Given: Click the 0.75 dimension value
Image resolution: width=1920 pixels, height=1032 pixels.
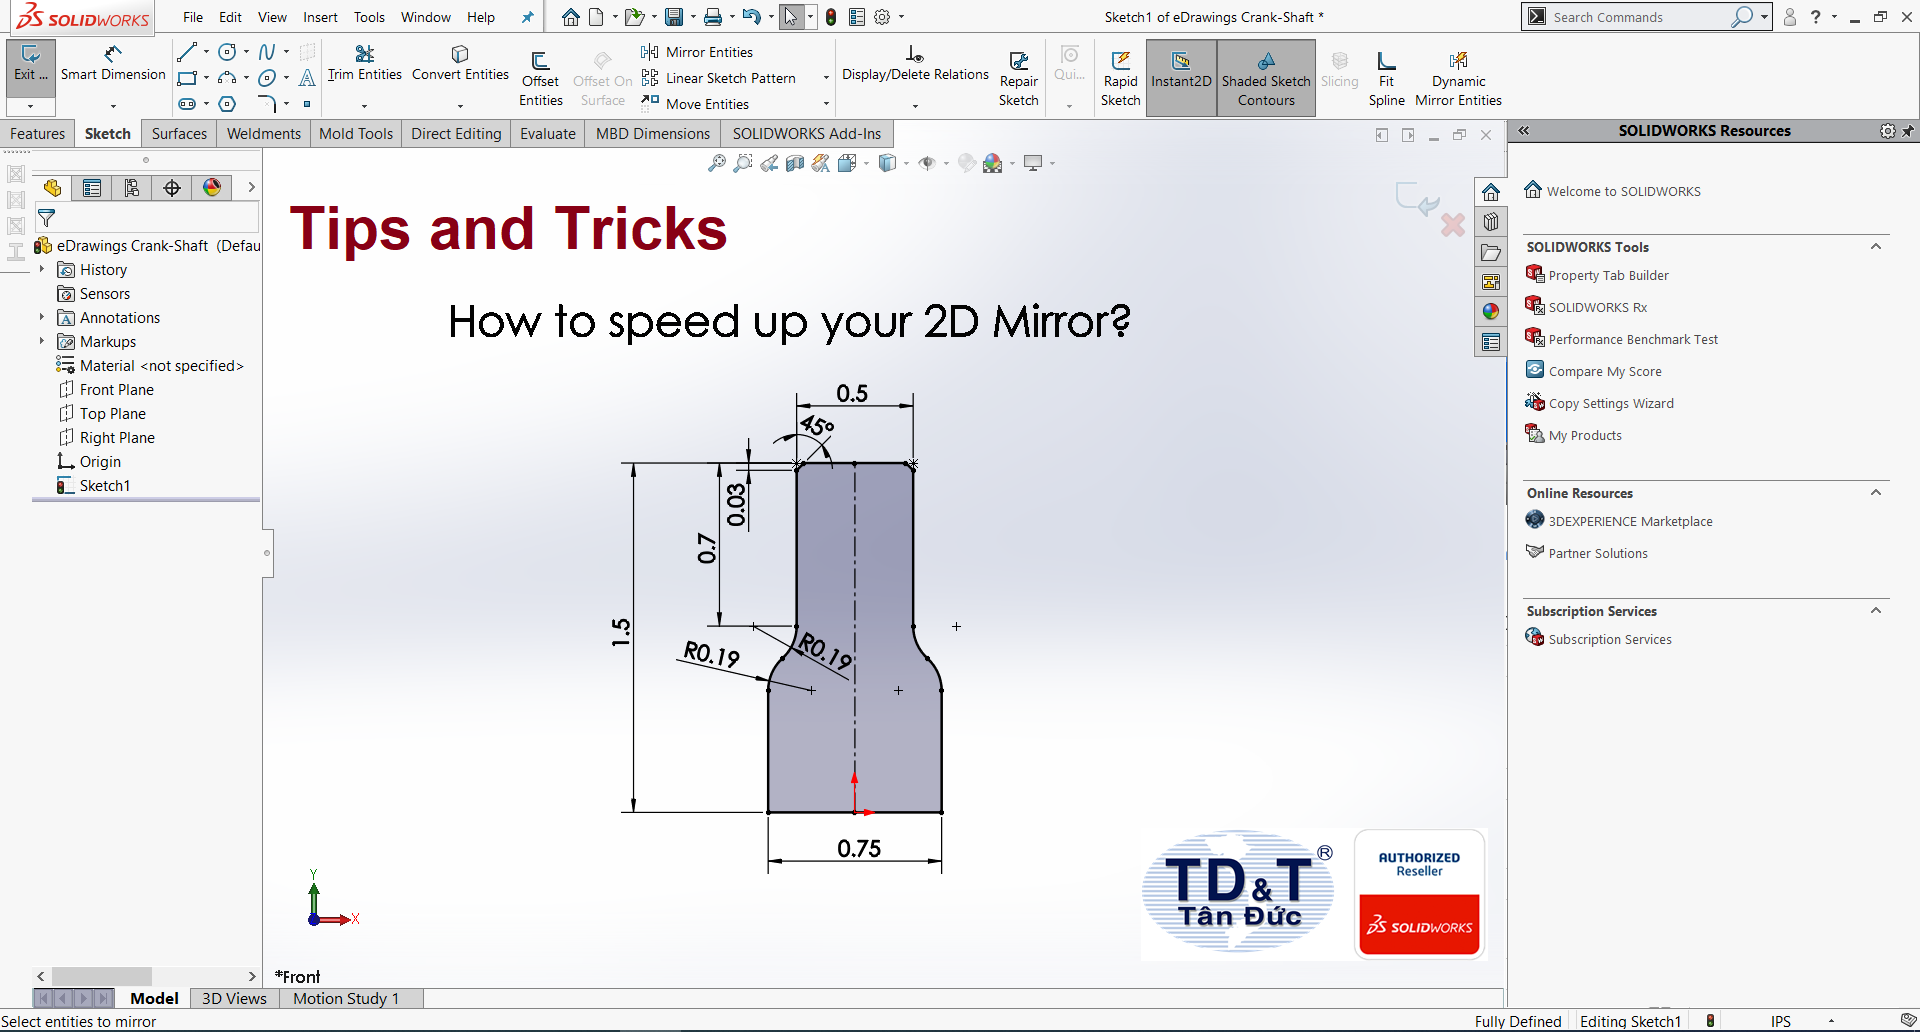Looking at the screenshot, I should pos(859,848).
